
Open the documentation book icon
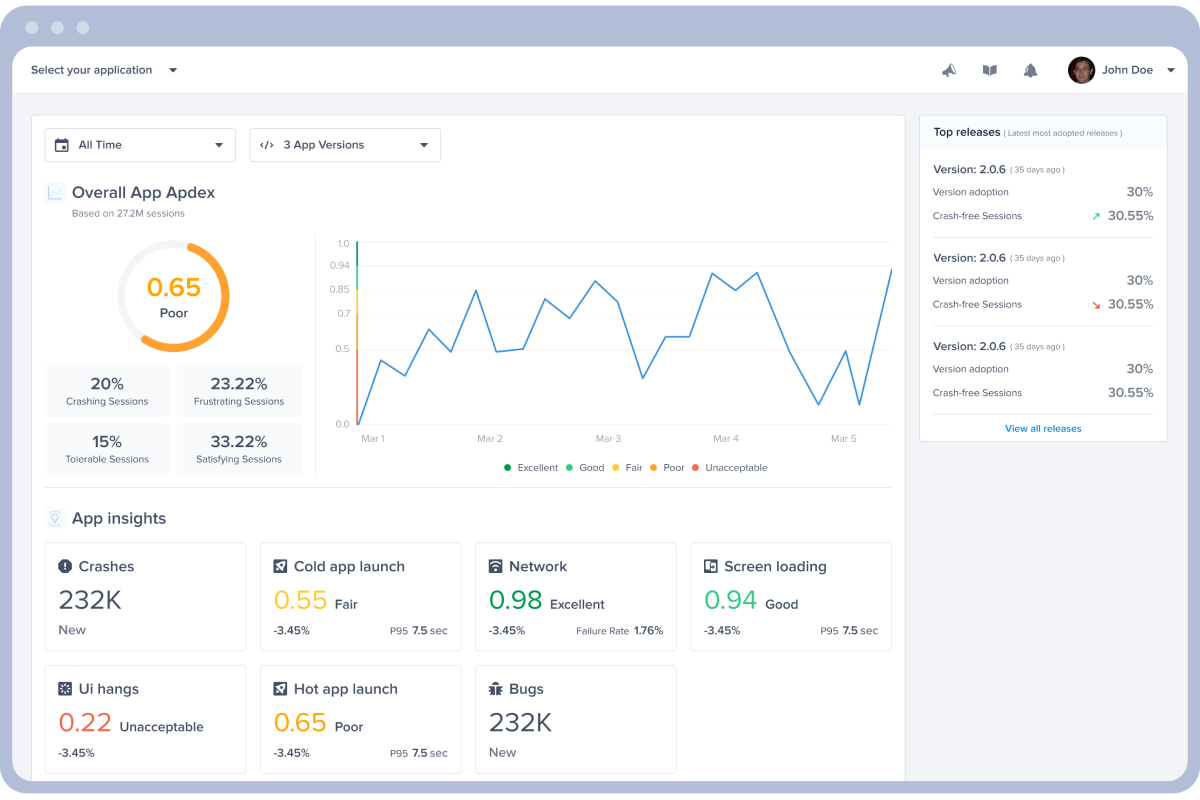[x=989, y=70]
